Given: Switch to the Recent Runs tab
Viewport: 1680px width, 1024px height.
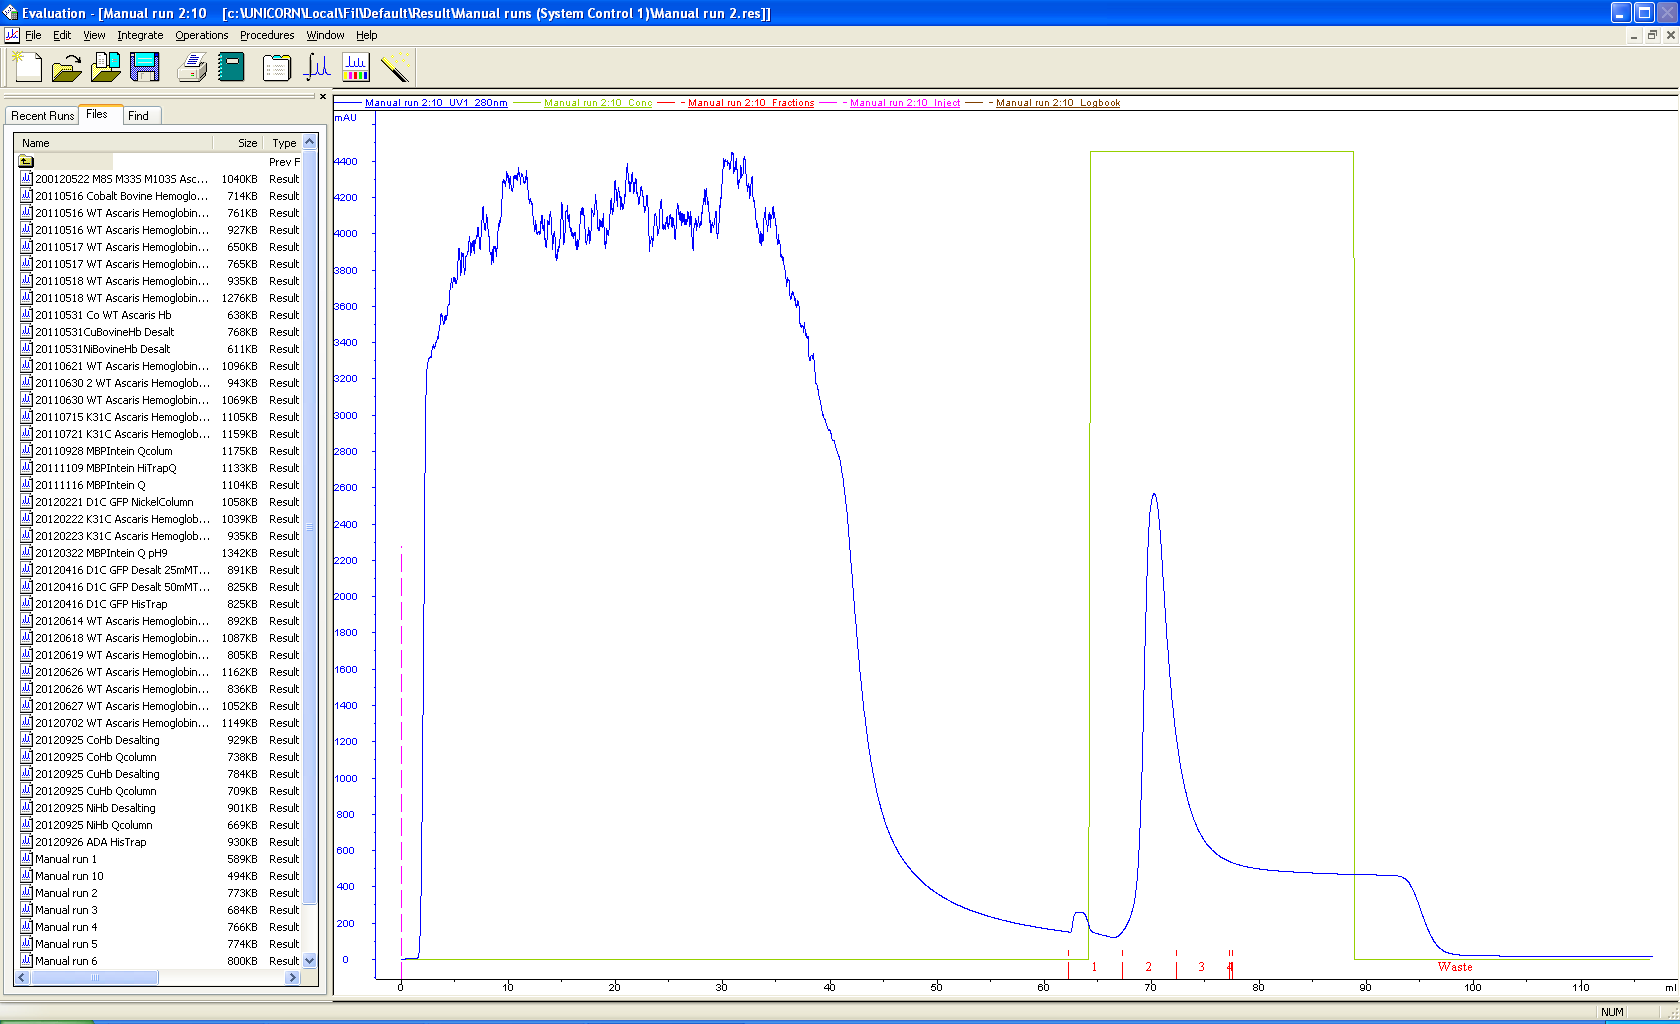Looking at the screenshot, I should pyautogui.click(x=42, y=116).
